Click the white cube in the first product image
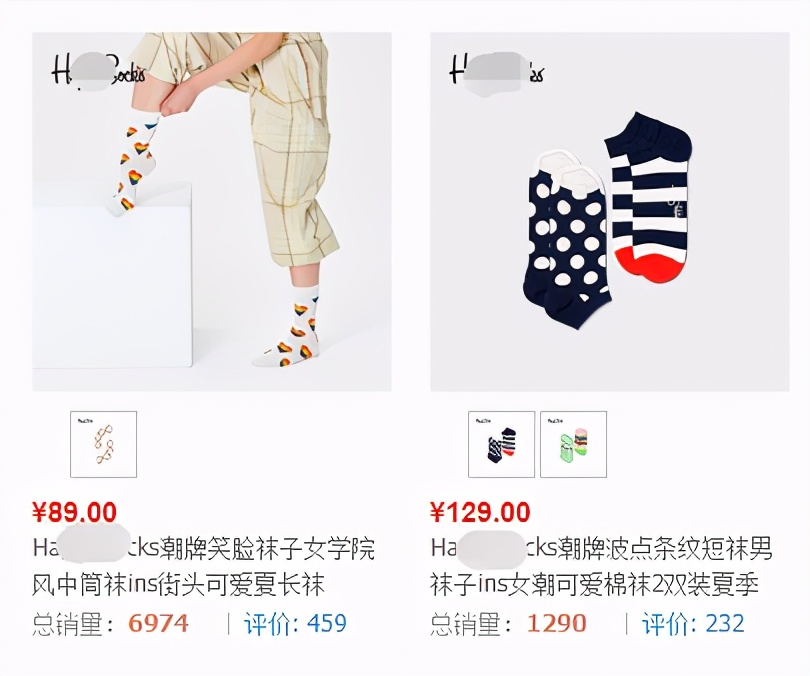Screen dimensions: 810x676 click(112, 279)
